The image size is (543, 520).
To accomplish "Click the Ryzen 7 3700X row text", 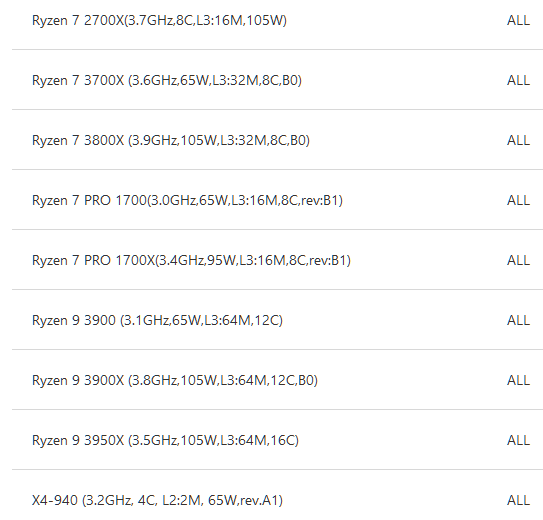I will (x=167, y=80).
